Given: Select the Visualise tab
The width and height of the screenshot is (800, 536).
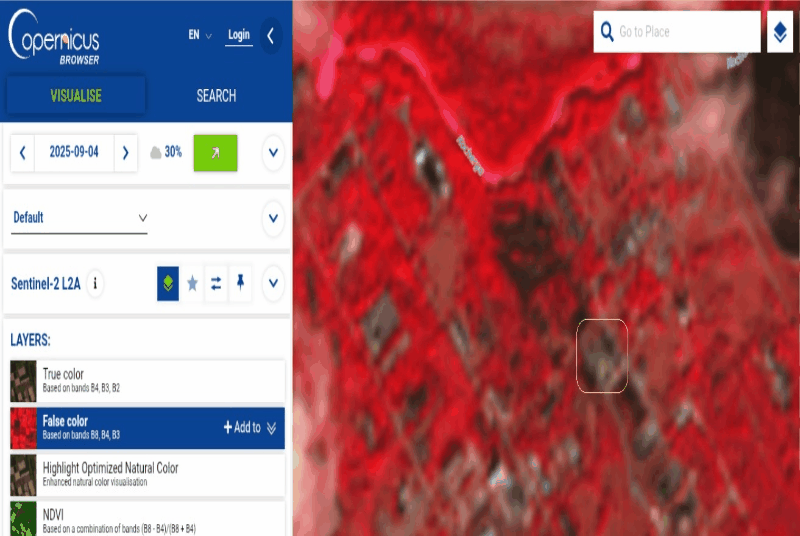Looking at the screenshot, I should 76,96.
